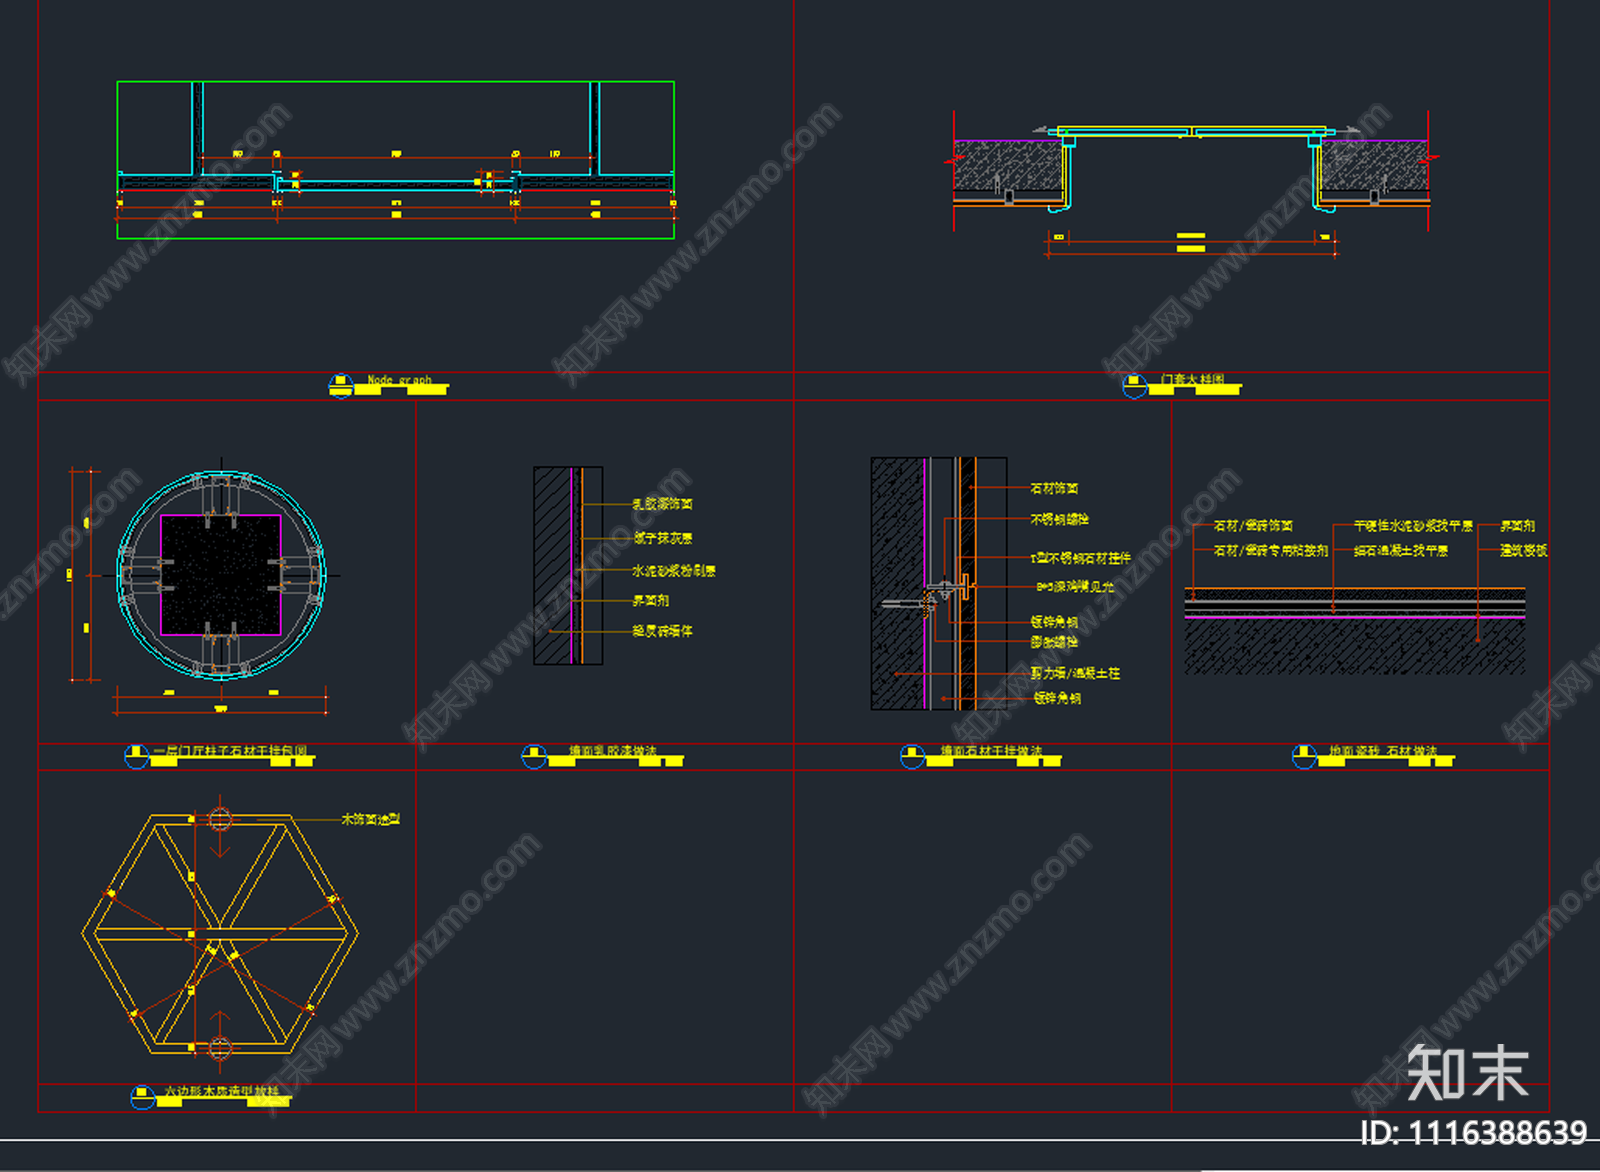This screenshot has height=1172, width=1600.
Task: Click the blue index circle beside '门套大样图'
Action: tap(1134, 386)
